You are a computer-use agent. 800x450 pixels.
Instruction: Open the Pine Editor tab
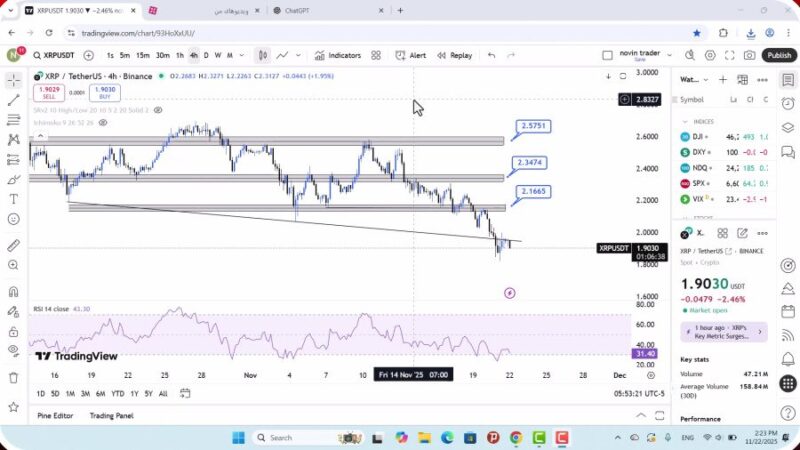(55, 415)
